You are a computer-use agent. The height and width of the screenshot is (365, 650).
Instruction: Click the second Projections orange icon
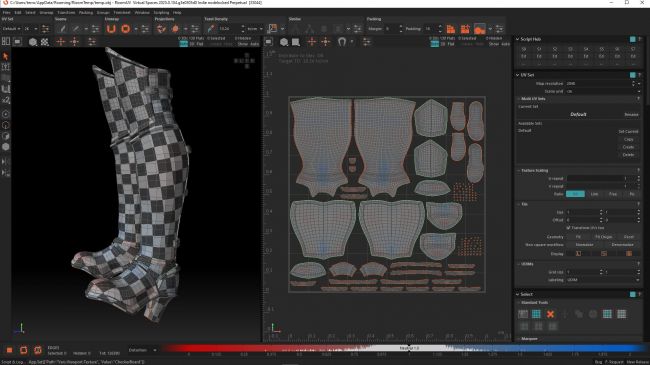coord(175,29)
